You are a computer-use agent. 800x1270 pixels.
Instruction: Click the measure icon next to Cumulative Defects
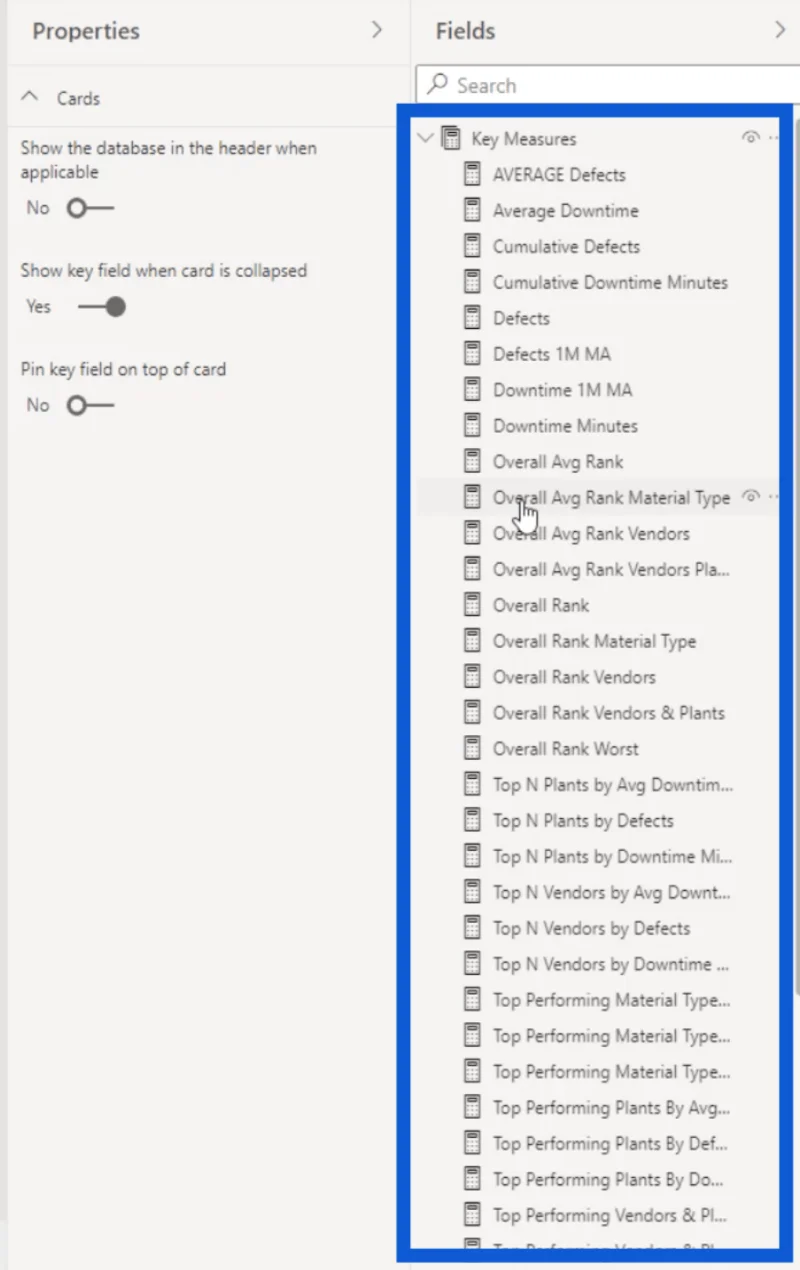473,246
